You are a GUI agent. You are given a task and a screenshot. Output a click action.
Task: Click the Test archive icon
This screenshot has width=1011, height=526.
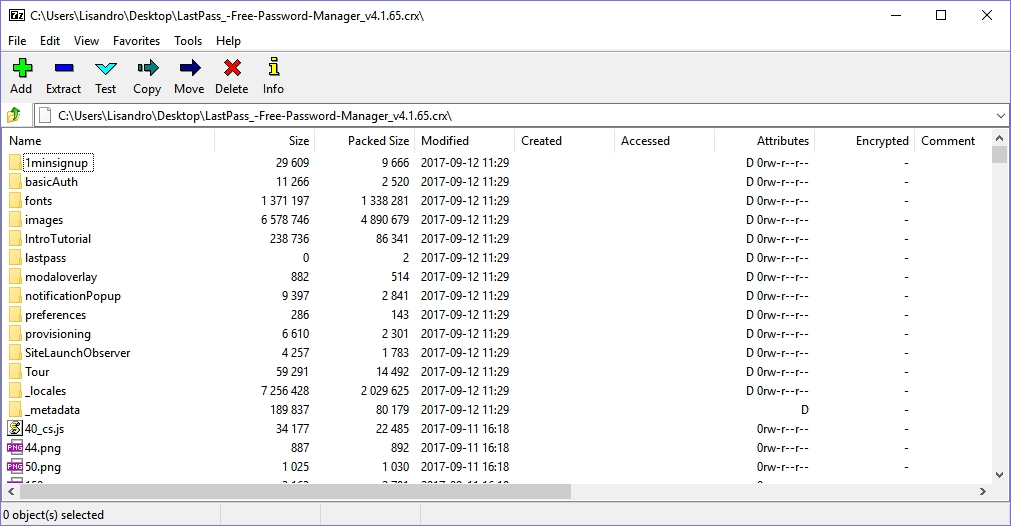(106, 68)
